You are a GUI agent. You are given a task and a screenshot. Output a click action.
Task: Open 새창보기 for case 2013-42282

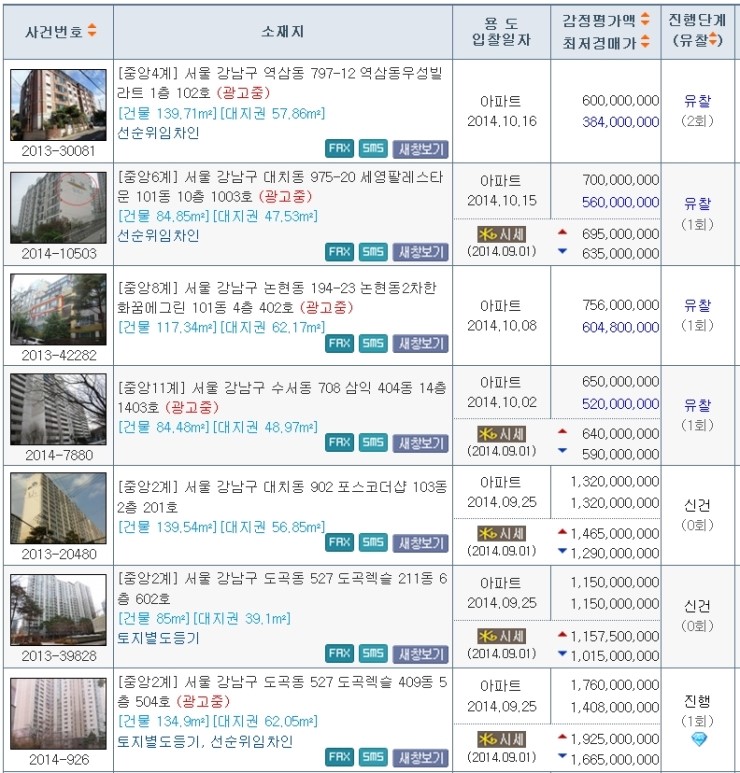pos(421,344)
